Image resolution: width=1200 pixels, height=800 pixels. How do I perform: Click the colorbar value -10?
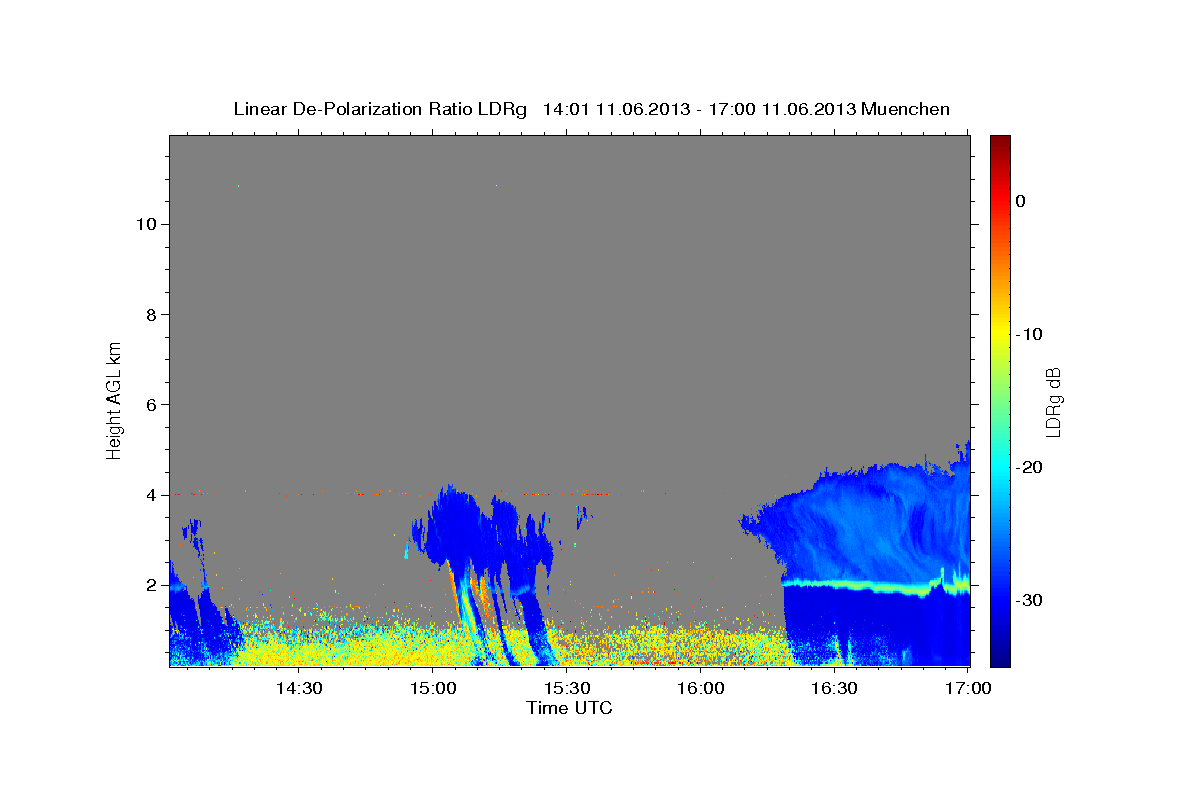click(x=1030, y=334)
